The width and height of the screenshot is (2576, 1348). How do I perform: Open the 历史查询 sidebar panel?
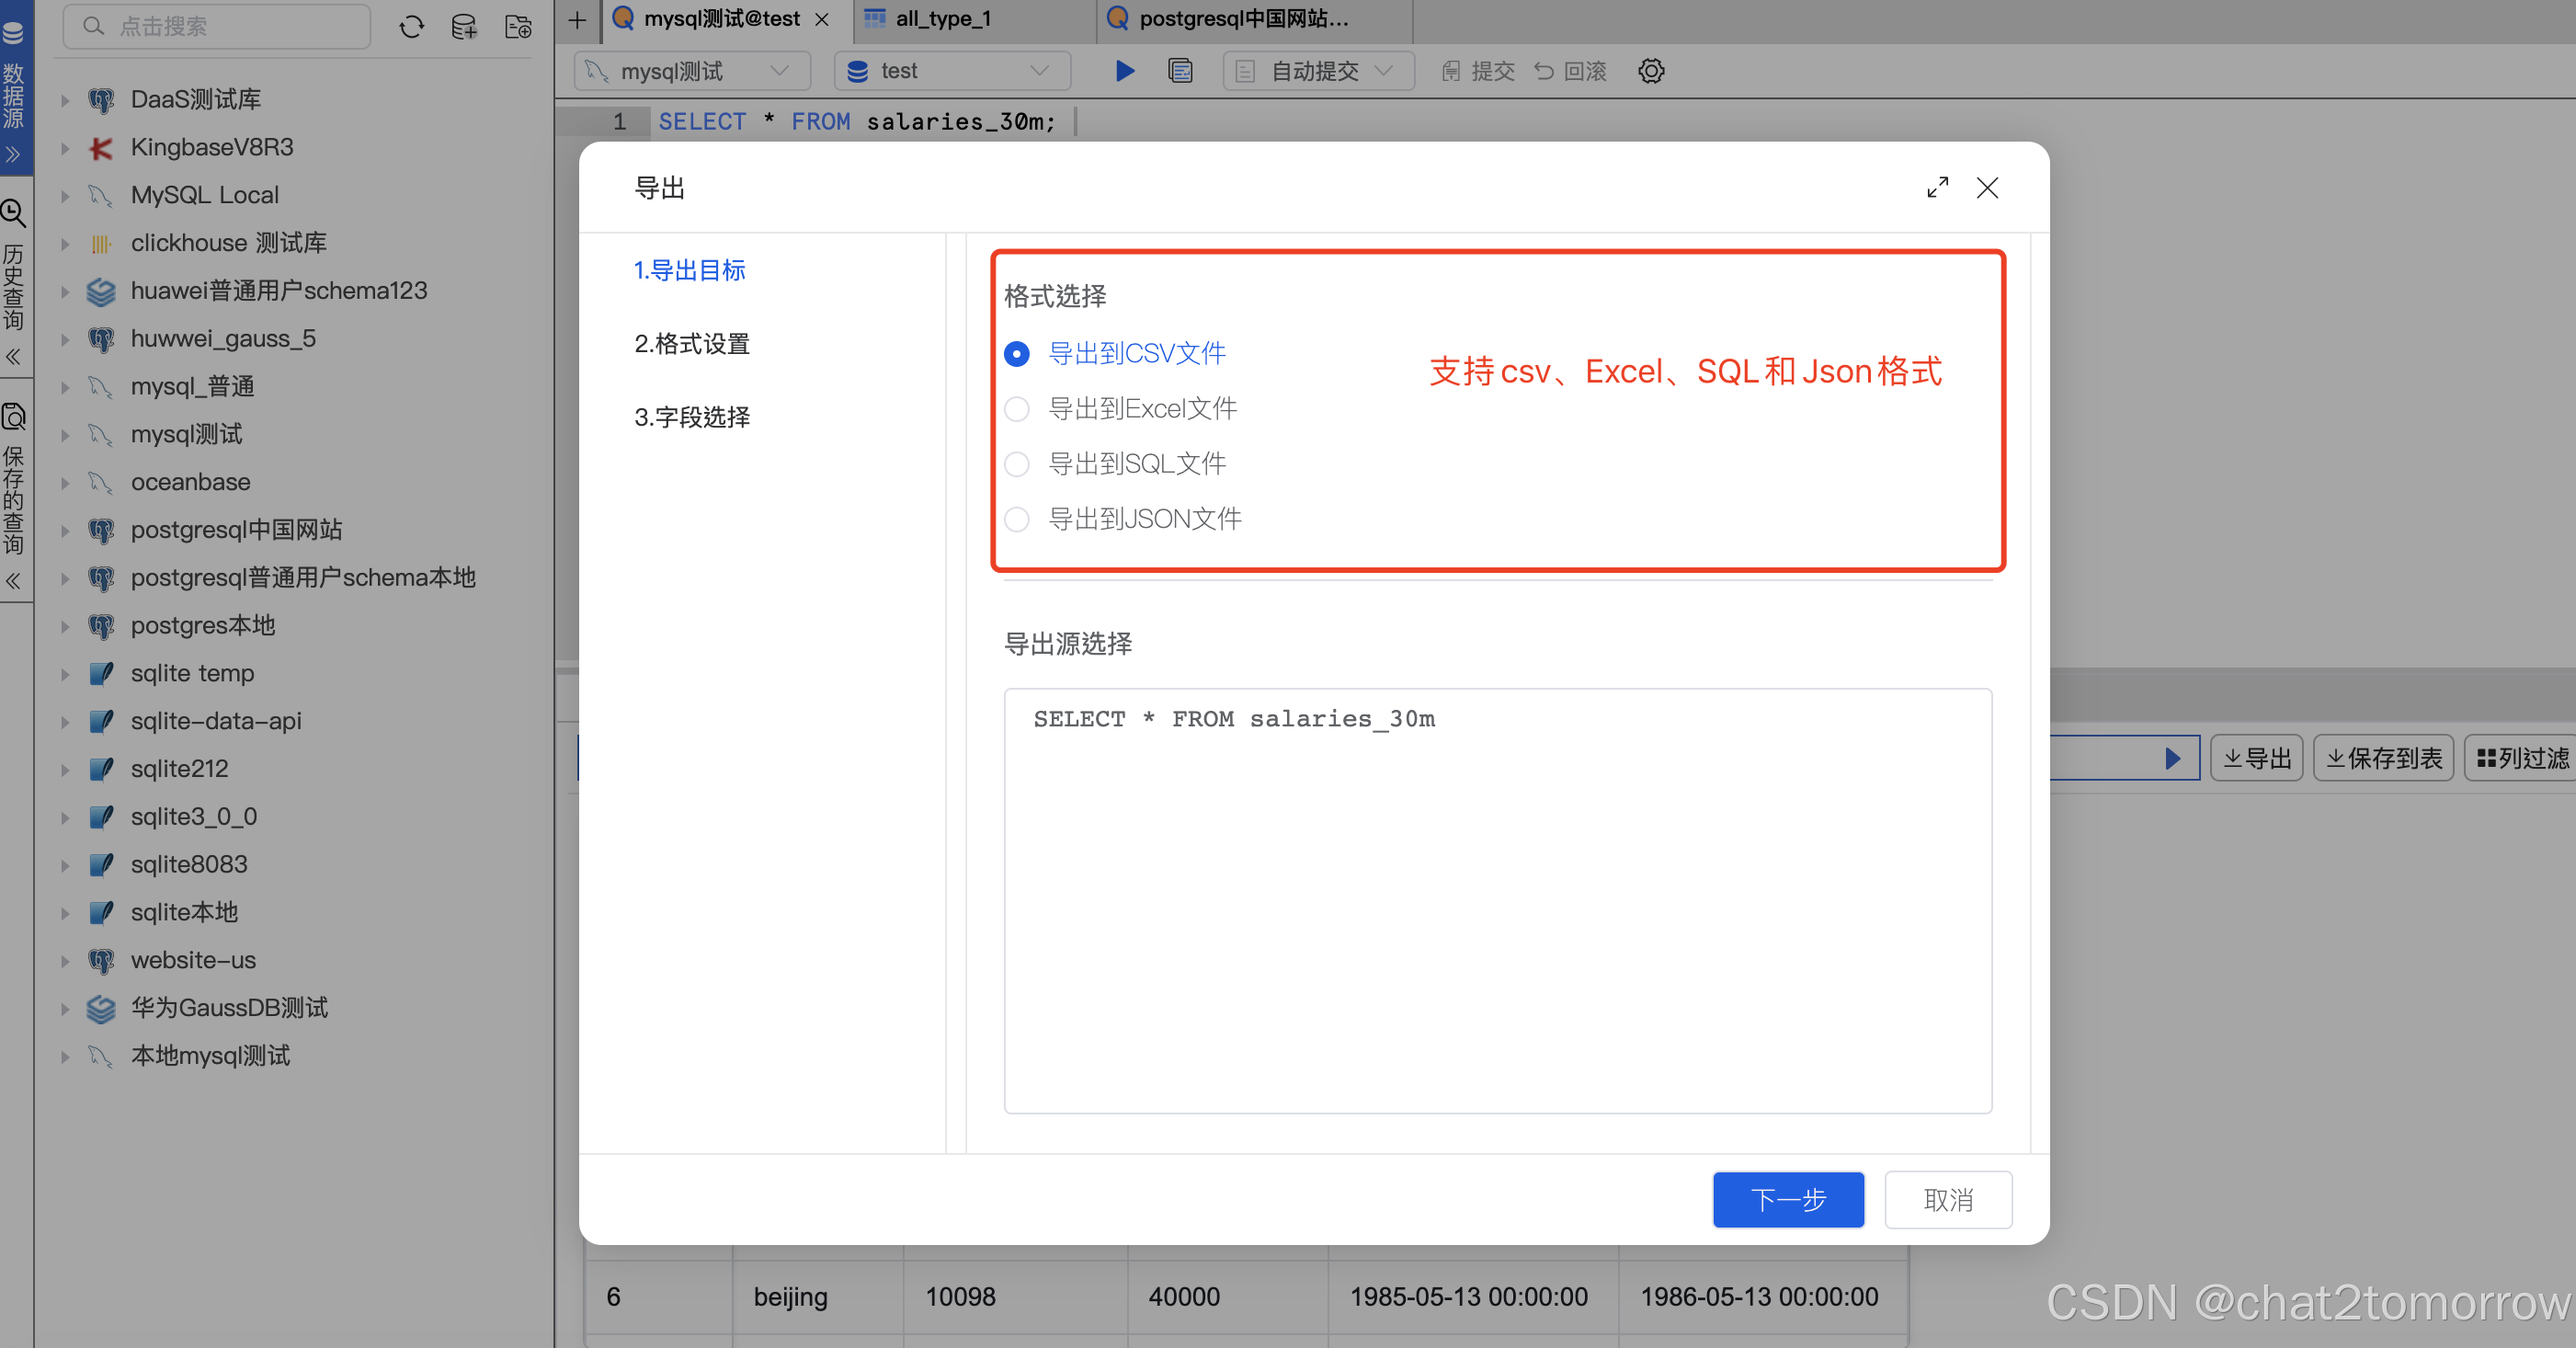(14, 213)
